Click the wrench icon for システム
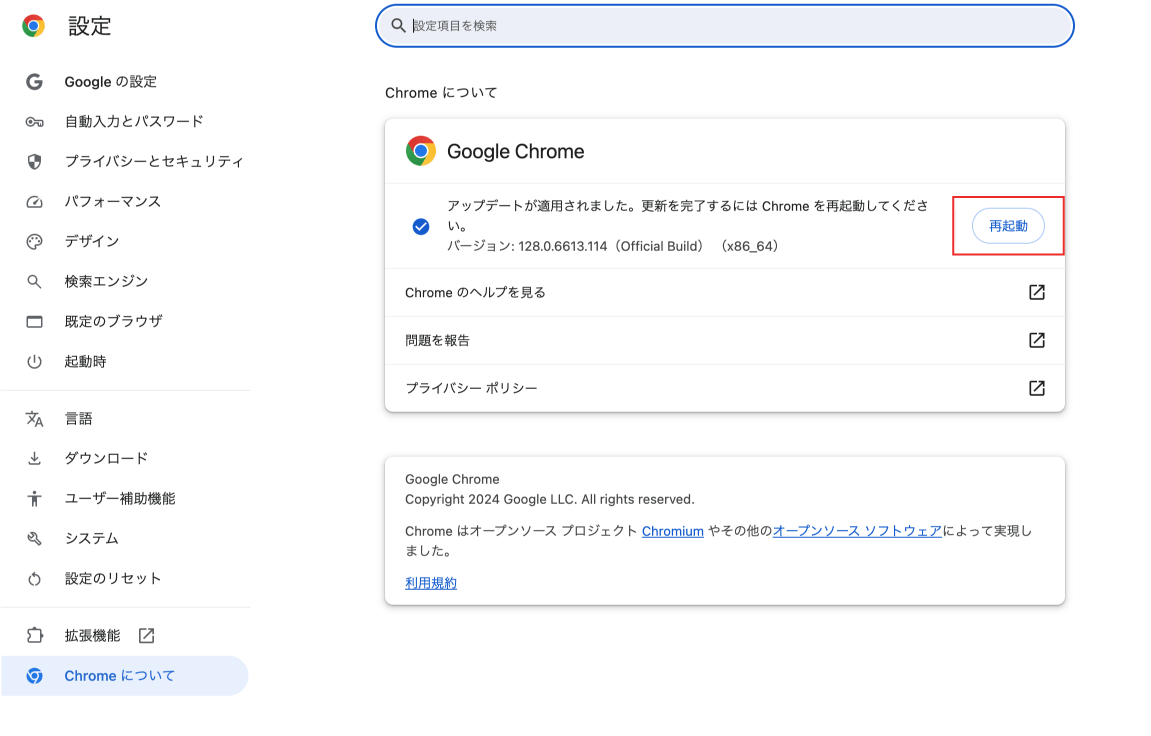 34,539
